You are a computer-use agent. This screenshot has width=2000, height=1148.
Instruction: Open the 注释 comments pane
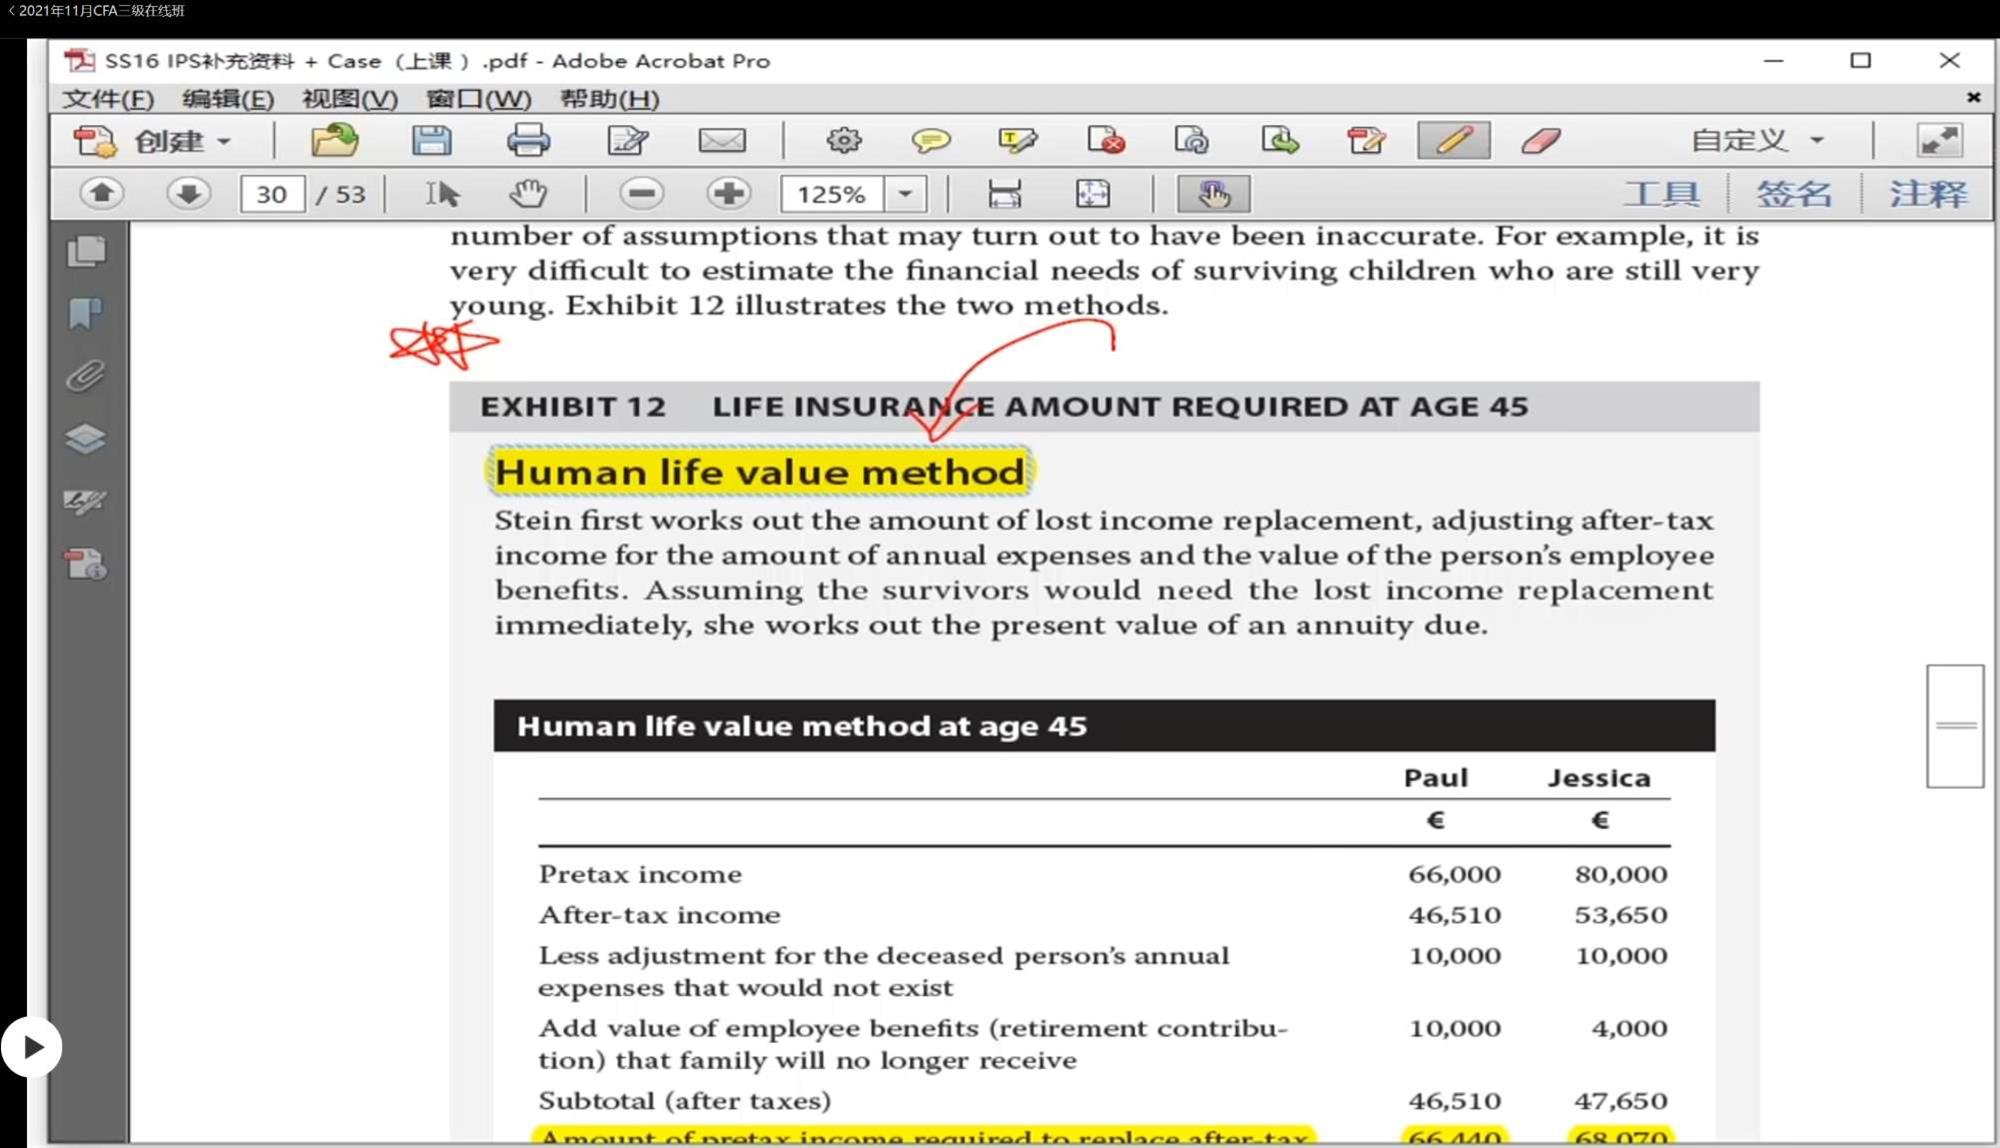(x=1927, y=193)
